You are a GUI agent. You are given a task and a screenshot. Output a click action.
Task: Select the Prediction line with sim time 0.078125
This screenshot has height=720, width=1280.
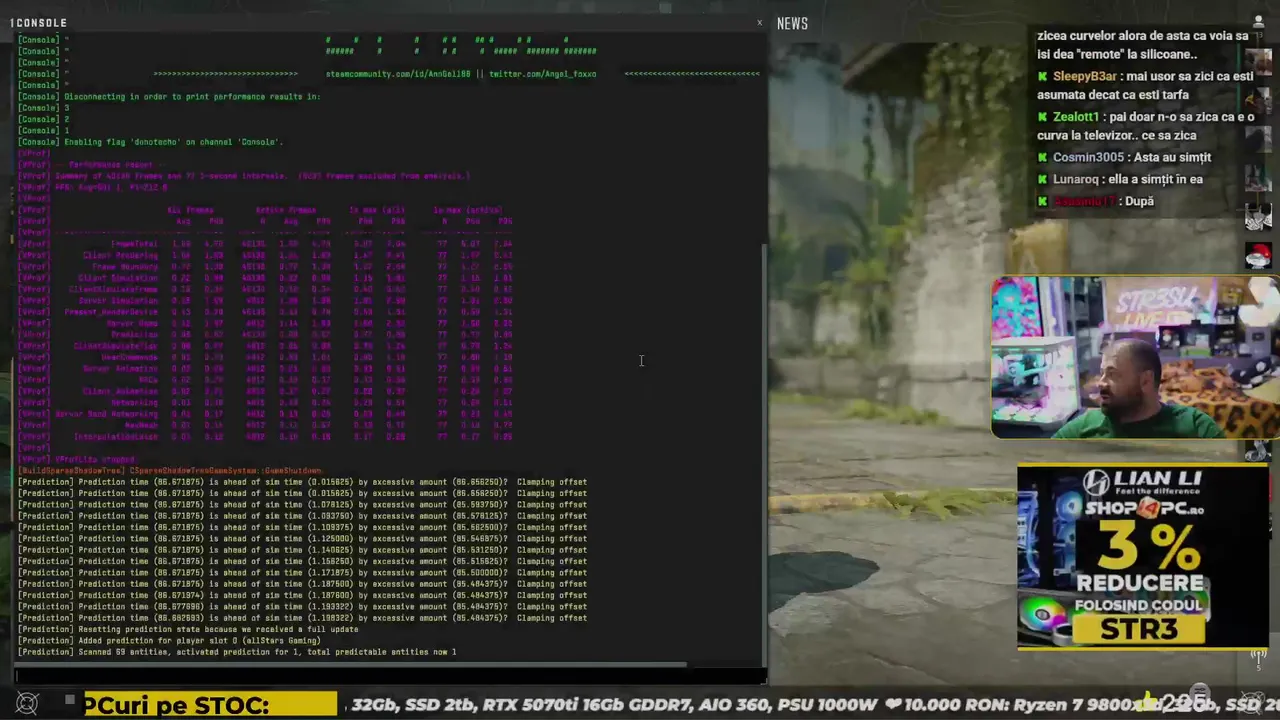click(303, 505)
